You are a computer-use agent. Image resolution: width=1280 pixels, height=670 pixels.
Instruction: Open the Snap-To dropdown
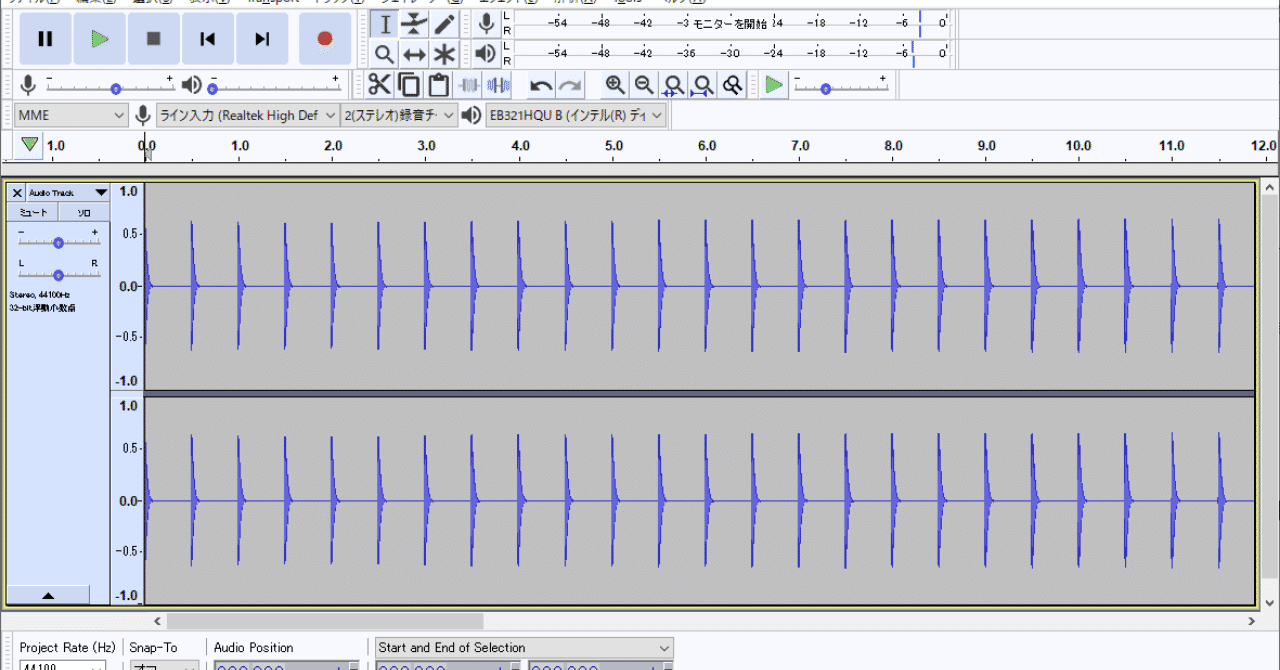163,665
